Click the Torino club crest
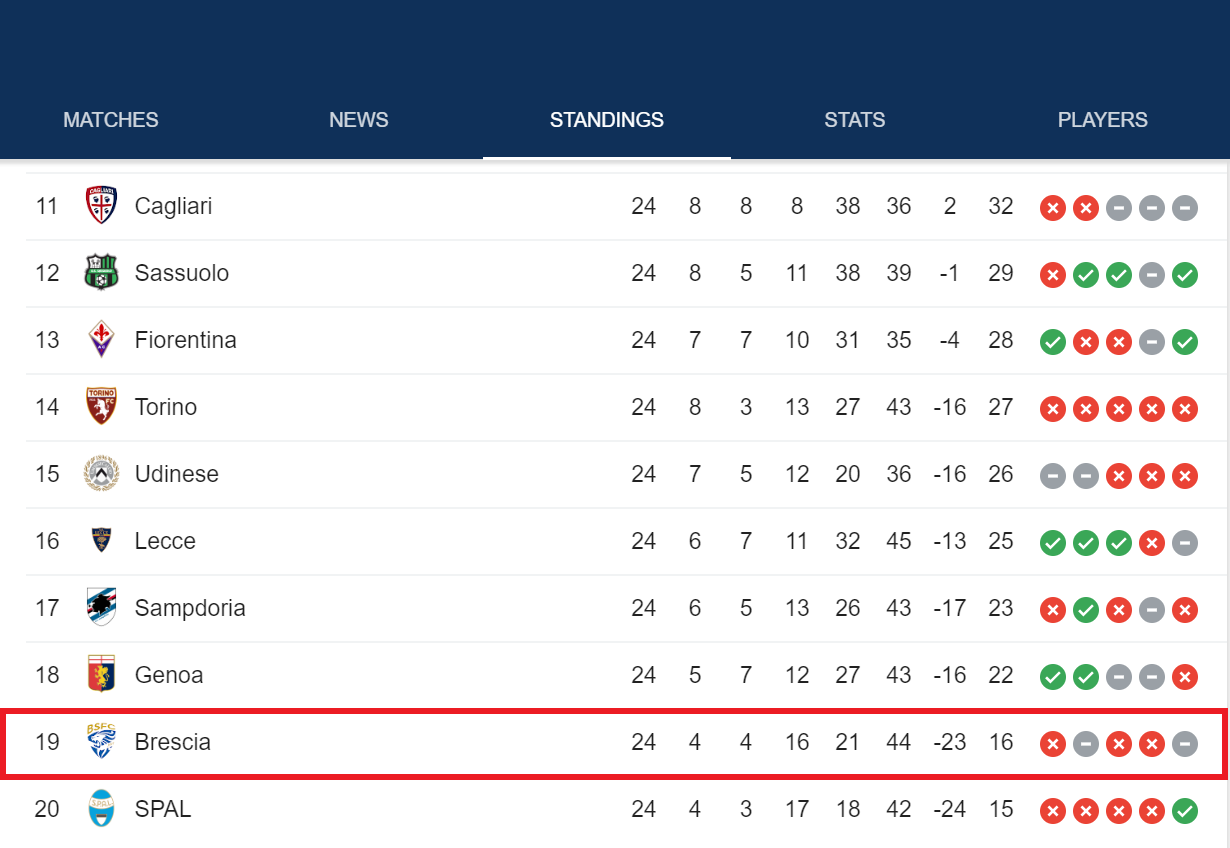This screenshot has width=1230, height=848. (101, 407)
